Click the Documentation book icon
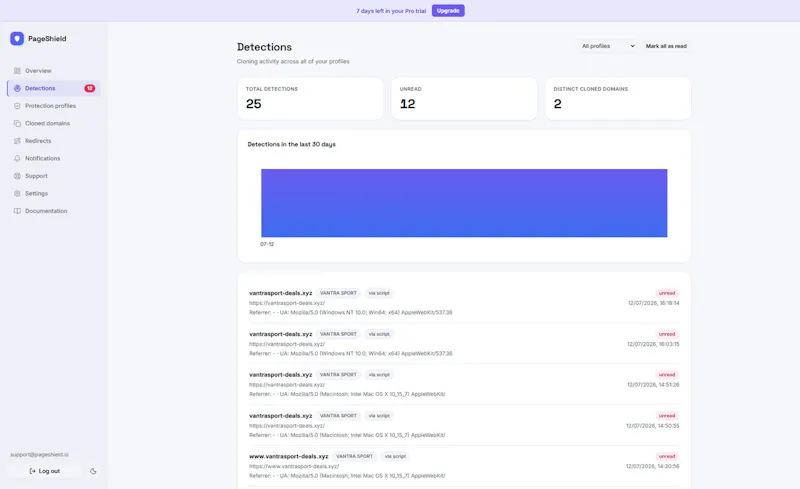 17,211
